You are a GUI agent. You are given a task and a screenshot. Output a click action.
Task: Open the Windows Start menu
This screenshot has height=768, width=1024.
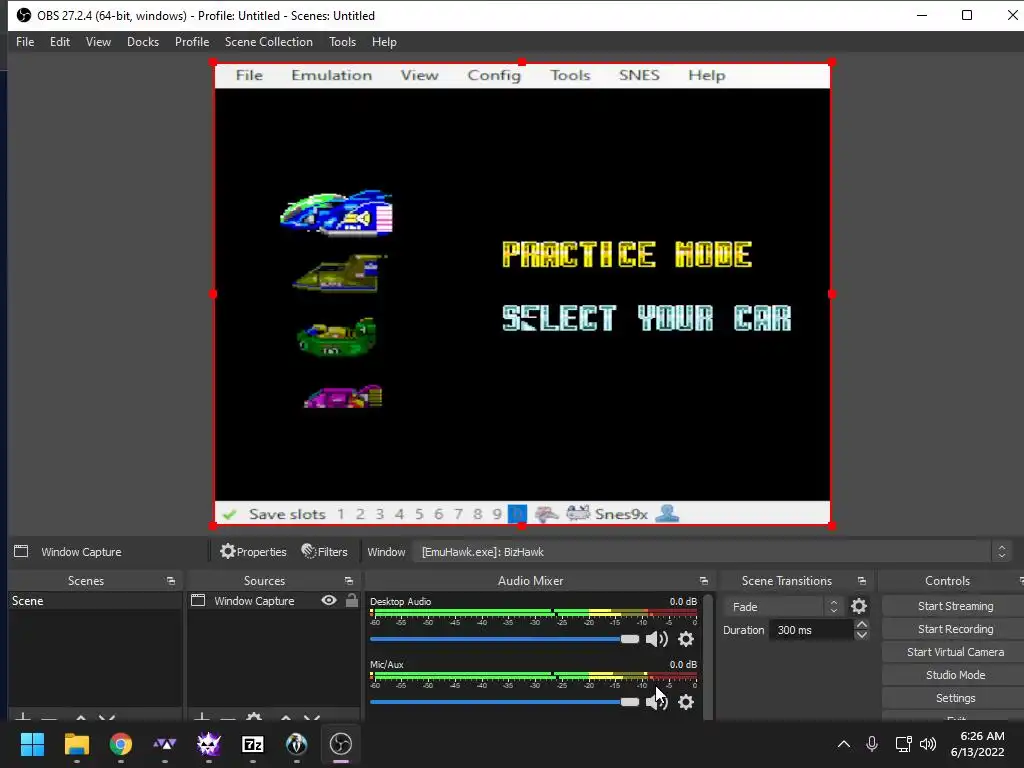click(32, 744)
